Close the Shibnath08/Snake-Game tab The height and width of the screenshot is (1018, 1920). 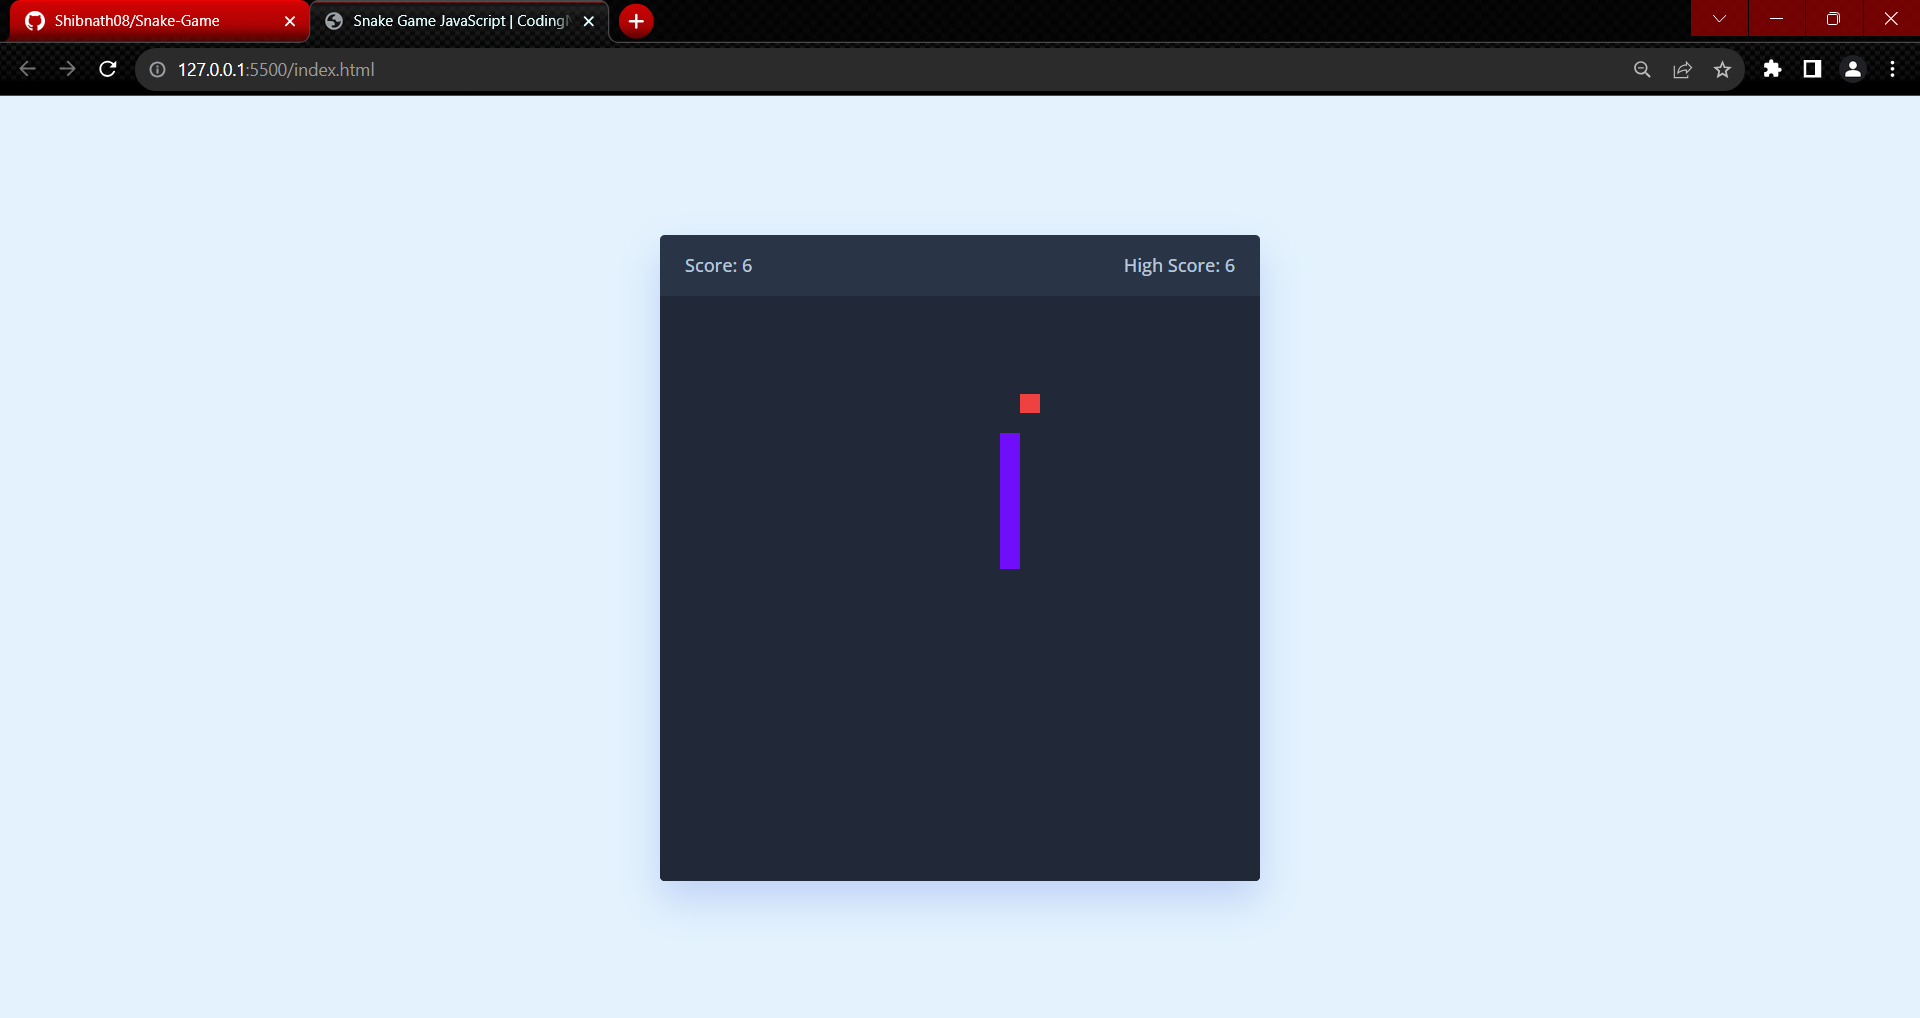[290, 20]
